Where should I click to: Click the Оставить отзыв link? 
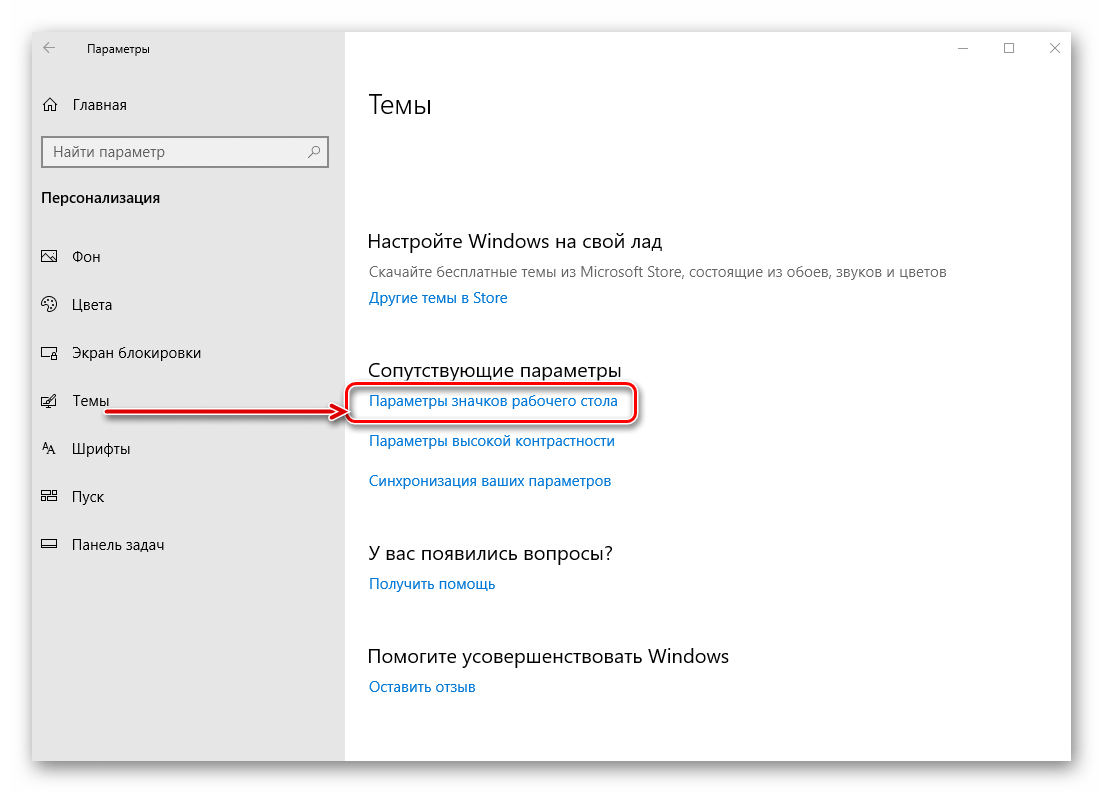pos(422,687)
